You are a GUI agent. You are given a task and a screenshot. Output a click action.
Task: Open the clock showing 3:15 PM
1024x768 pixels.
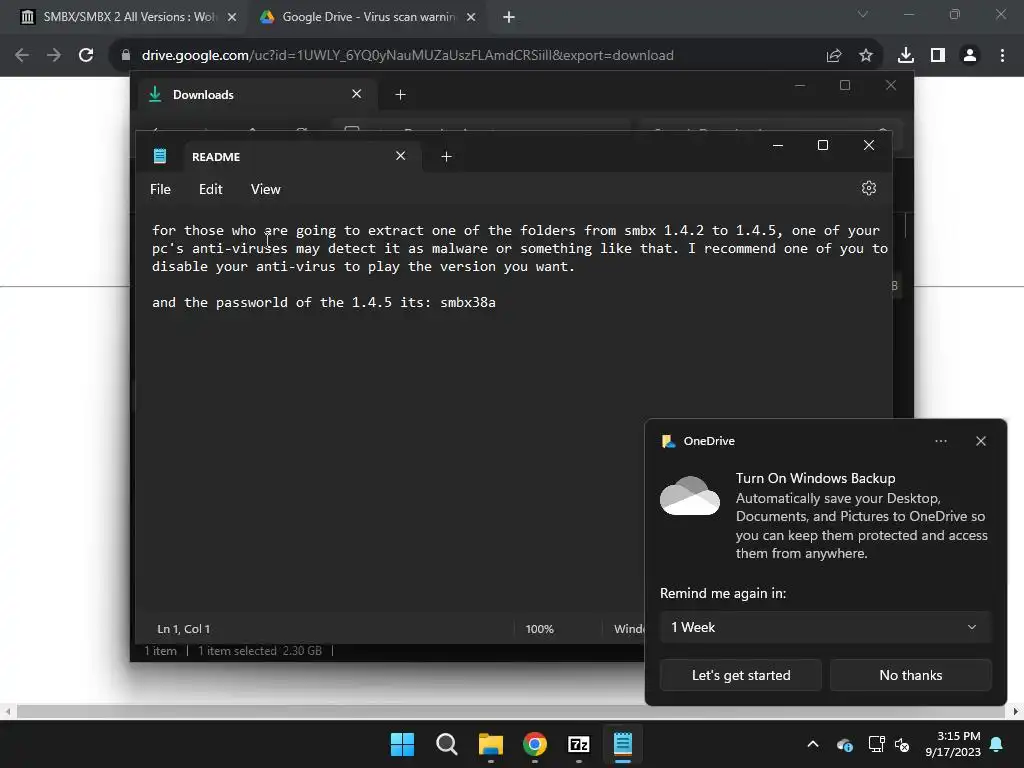953,744
